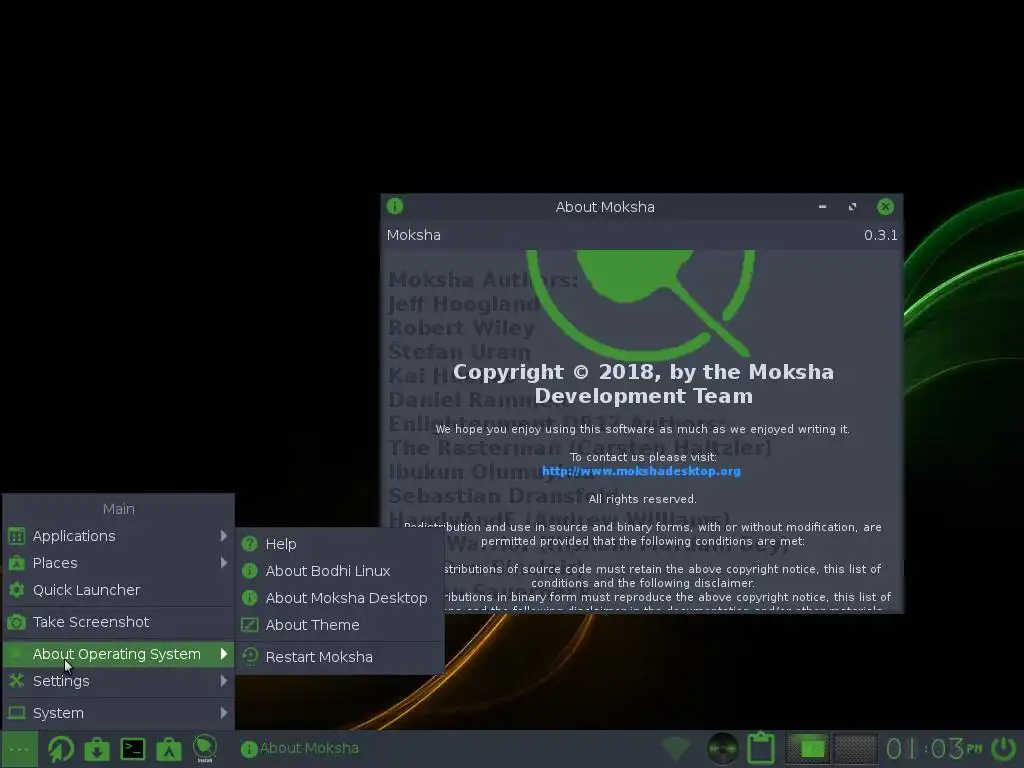Choose About Bodhi Linux
1024x768 pixels.
click(x=340, y=571)
